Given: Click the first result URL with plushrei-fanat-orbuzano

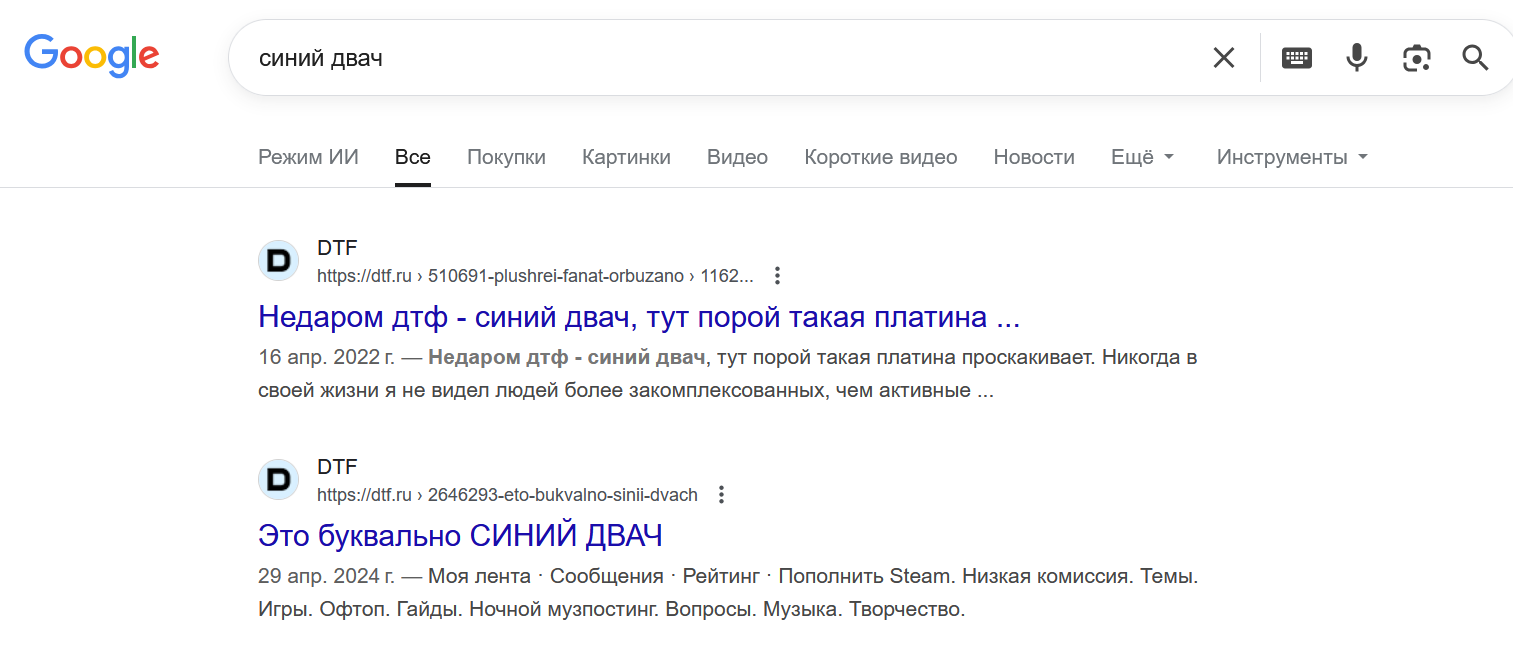Looking at the screenshot, I should [x=535, y=276].
